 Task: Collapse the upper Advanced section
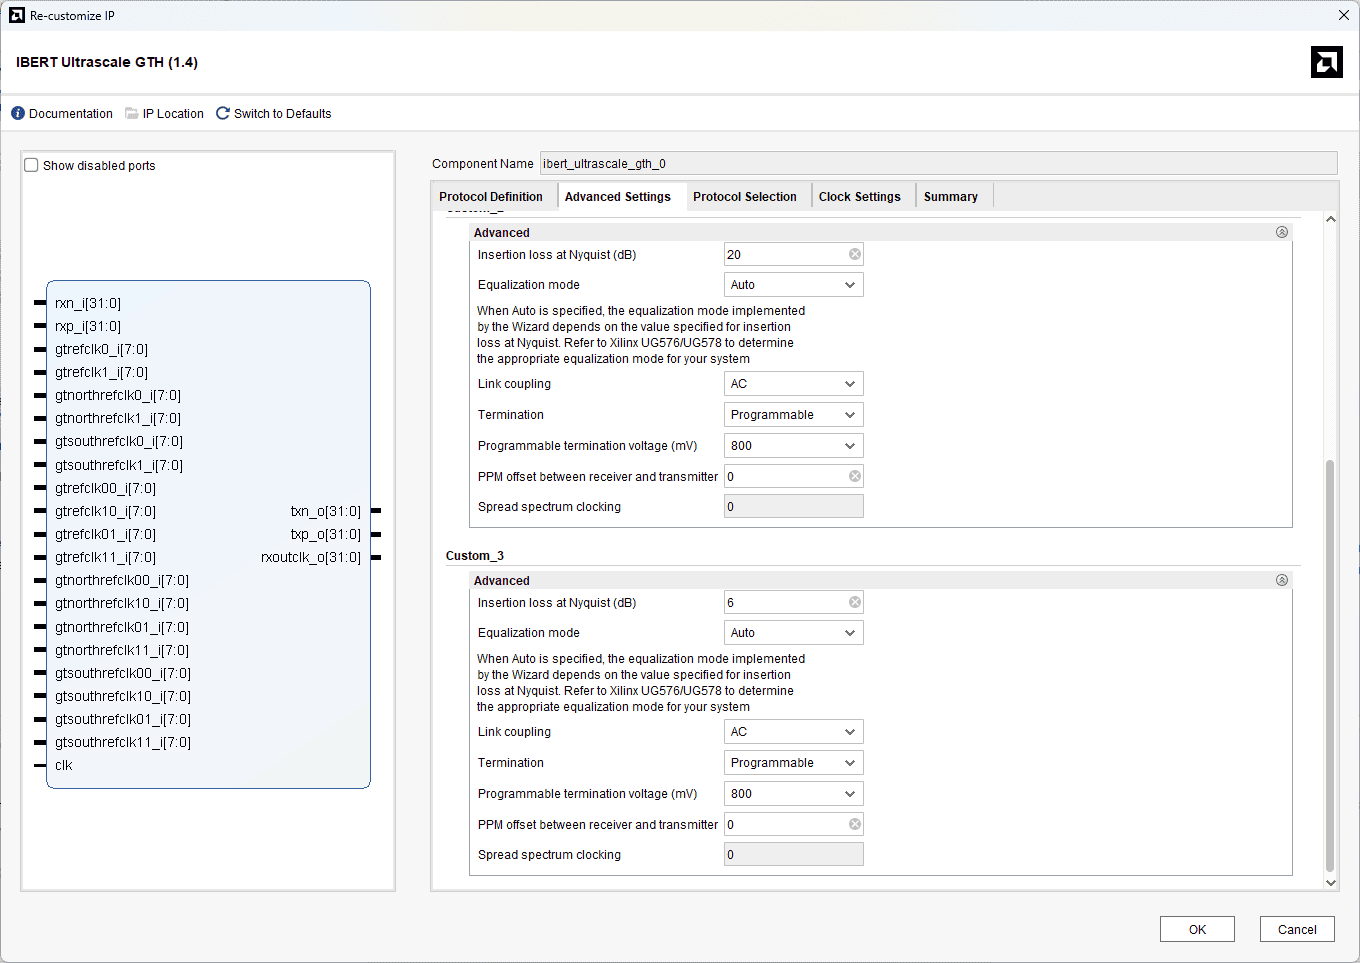pyautogui.click(x=1282, y=233)
